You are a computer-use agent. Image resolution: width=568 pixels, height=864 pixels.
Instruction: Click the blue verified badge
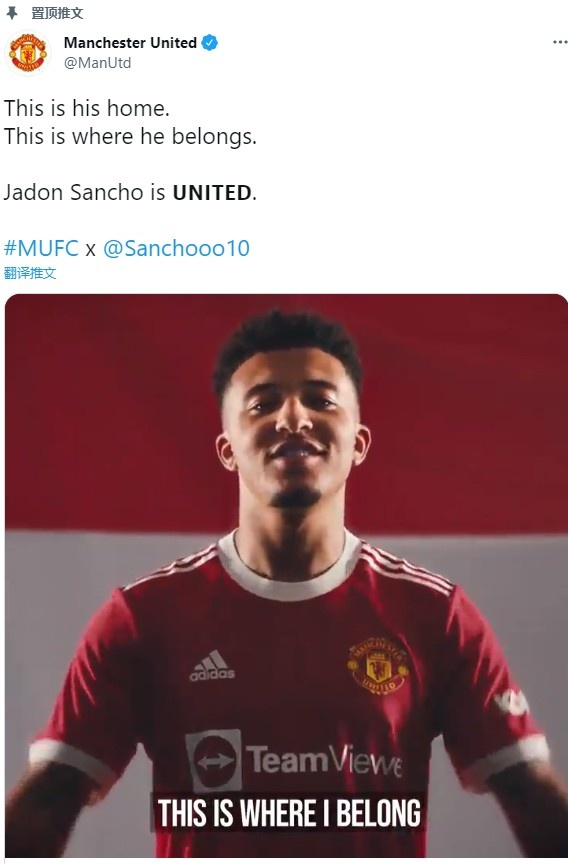pos(209,42)
